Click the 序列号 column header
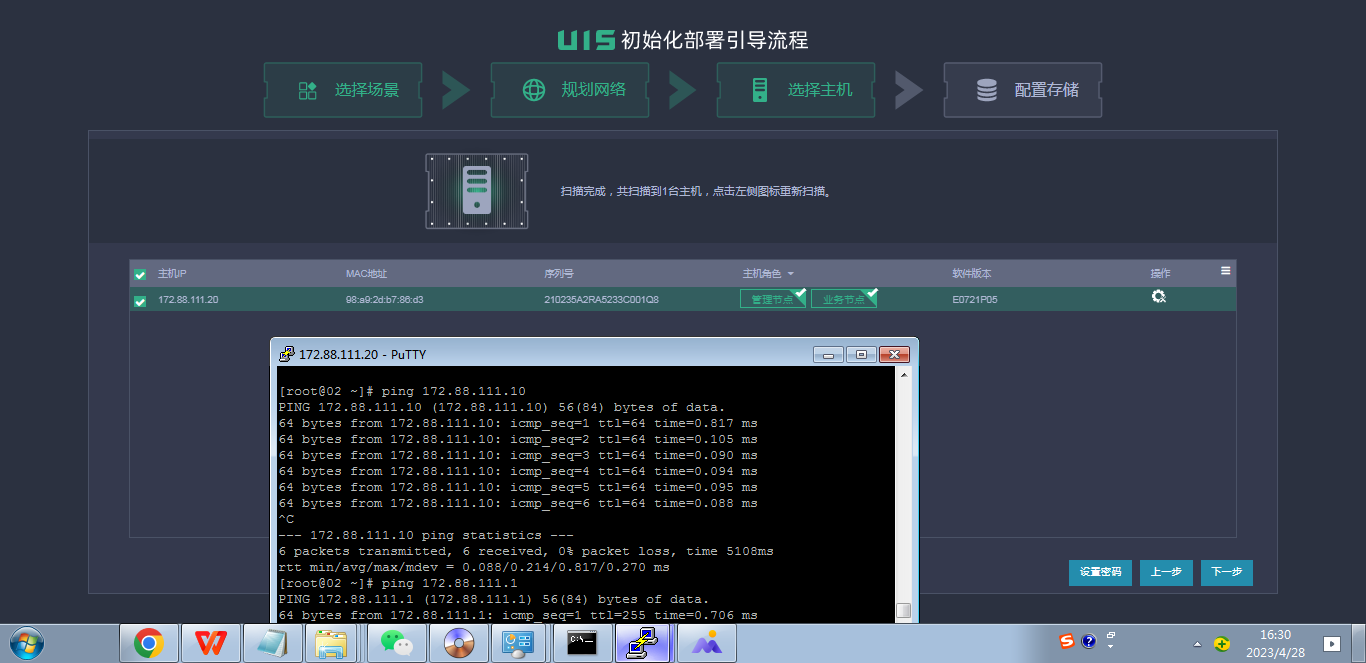Image resolution: width=1366 pixels, height=663 pixels. [x=559, y=274]
